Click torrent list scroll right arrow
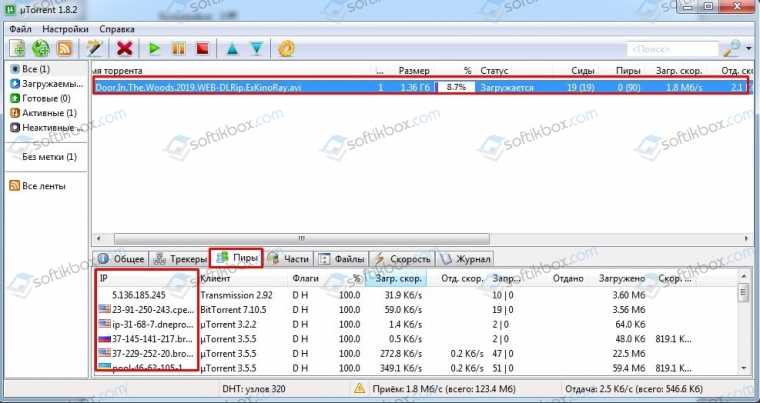Viewport: 760px width, 403px height. pyautogui.click(x=745, y=238)
